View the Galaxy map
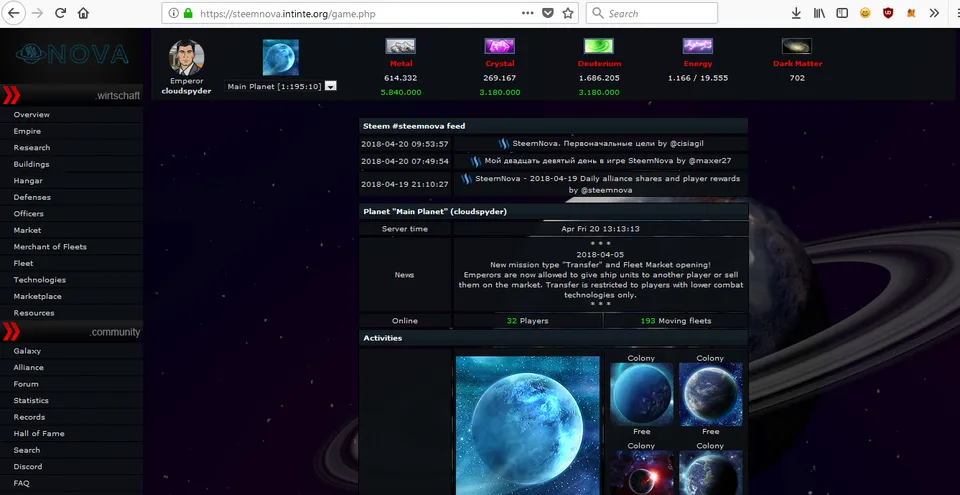Screen dimensions: 960x495 pyautogui.click(x=28, y=351)
